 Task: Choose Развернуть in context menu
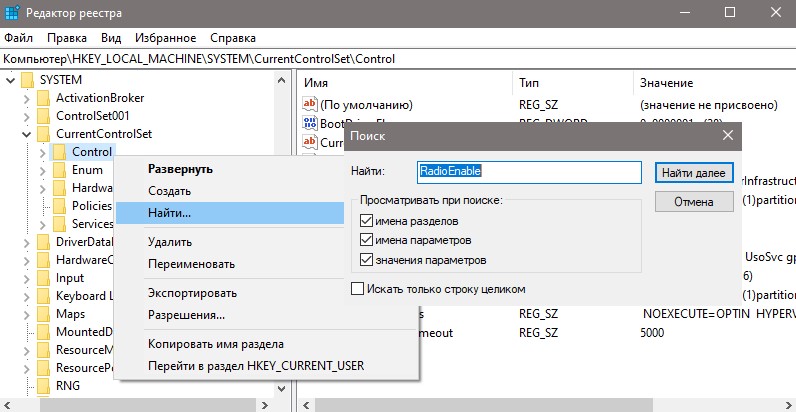pyautogui.click(x=230, y=169)
